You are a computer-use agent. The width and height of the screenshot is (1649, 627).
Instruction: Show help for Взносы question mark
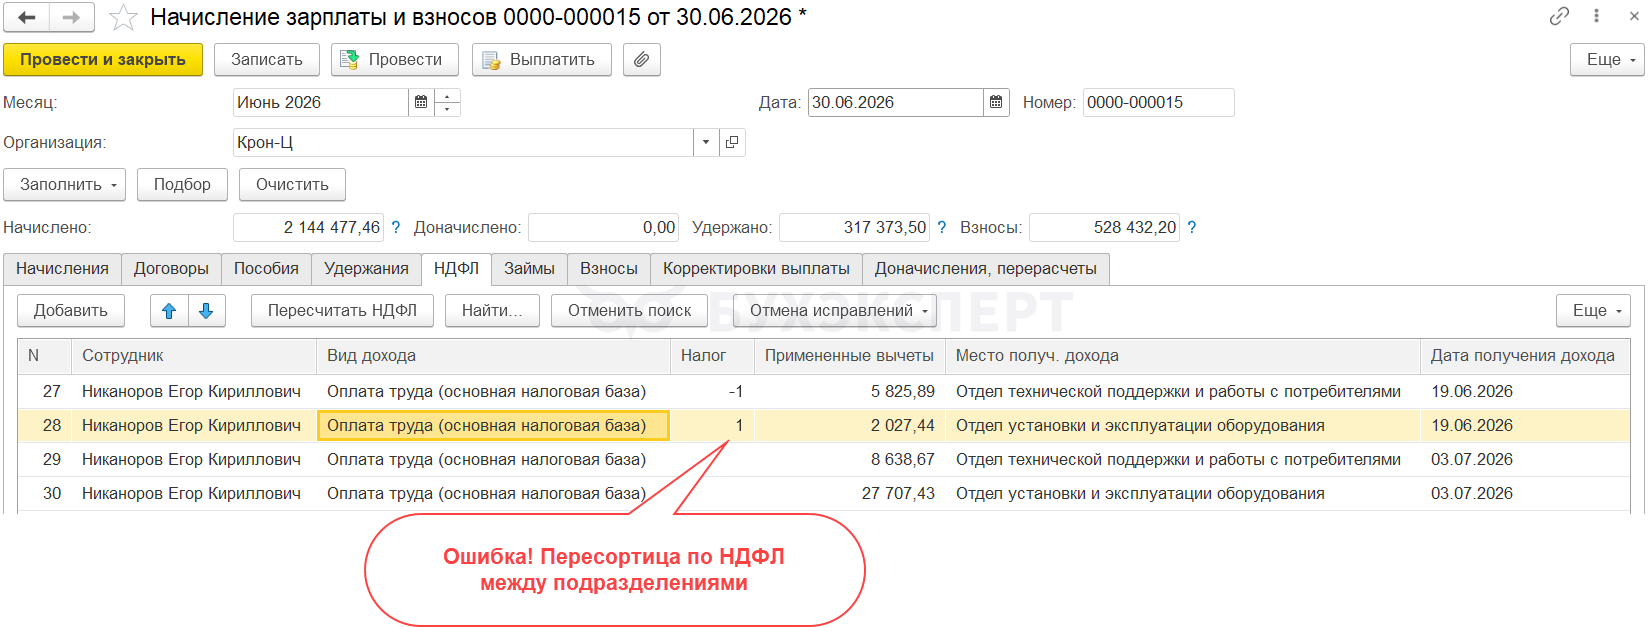tap(1191, 228)
